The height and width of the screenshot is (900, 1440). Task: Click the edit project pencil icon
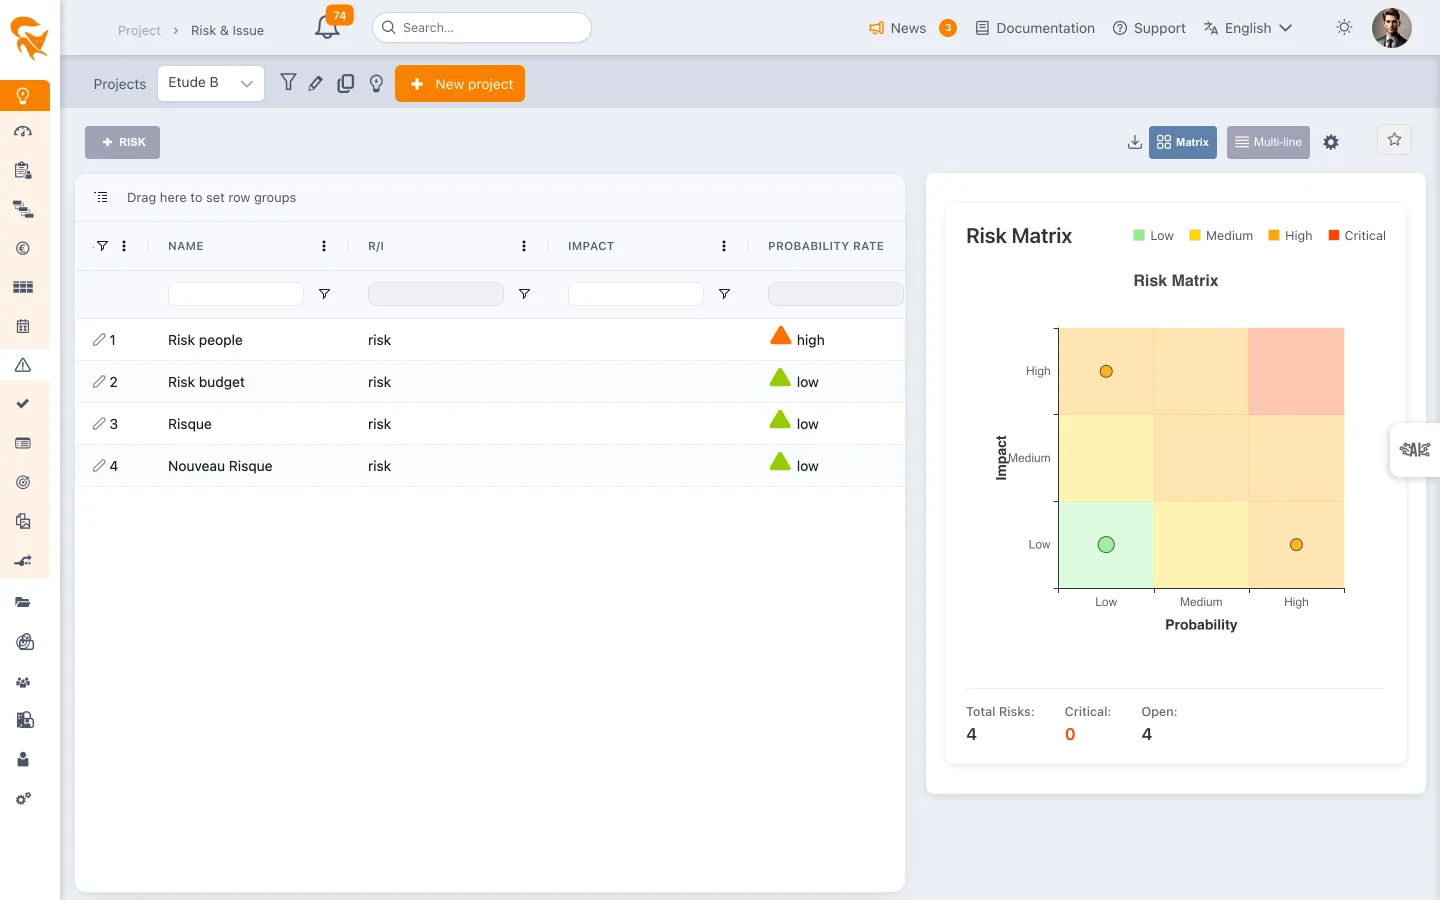(x=316, y=84)
